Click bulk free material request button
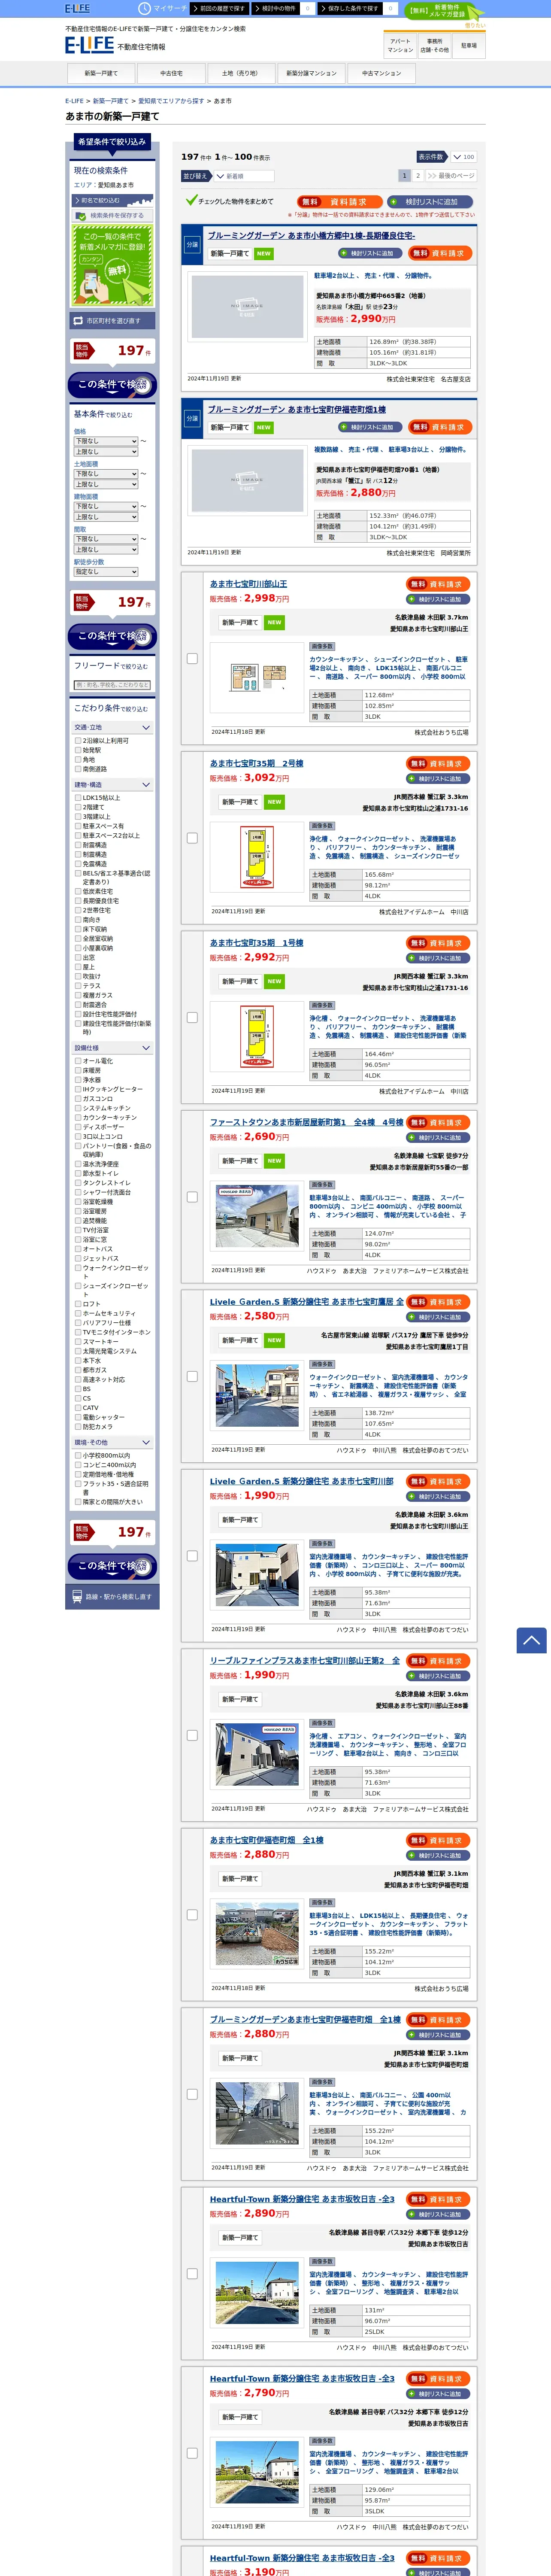551x2576 pixels. (339, 201)
